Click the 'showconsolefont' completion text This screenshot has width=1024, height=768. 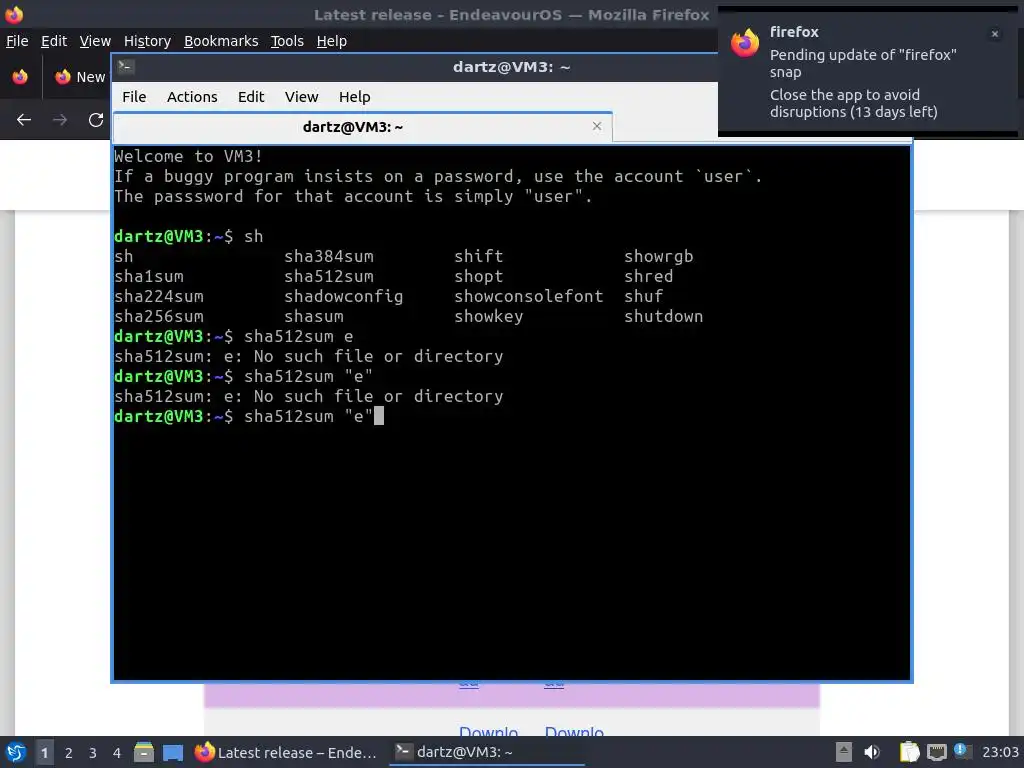528,296
